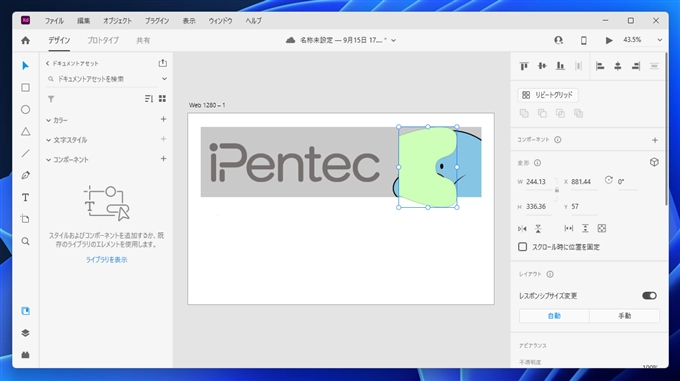
Task: Toggle responsive resize switch
Action: click(649, 296)
